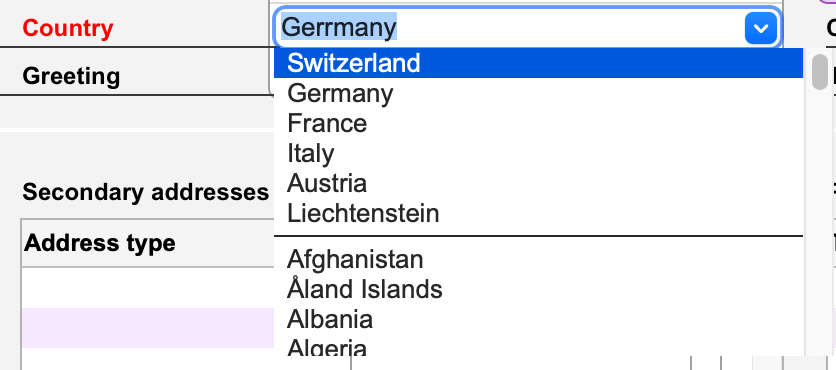The height and width of the screenshot is (370, 836).
Task: Select France from the country list
Action: [x=538, y=123]
